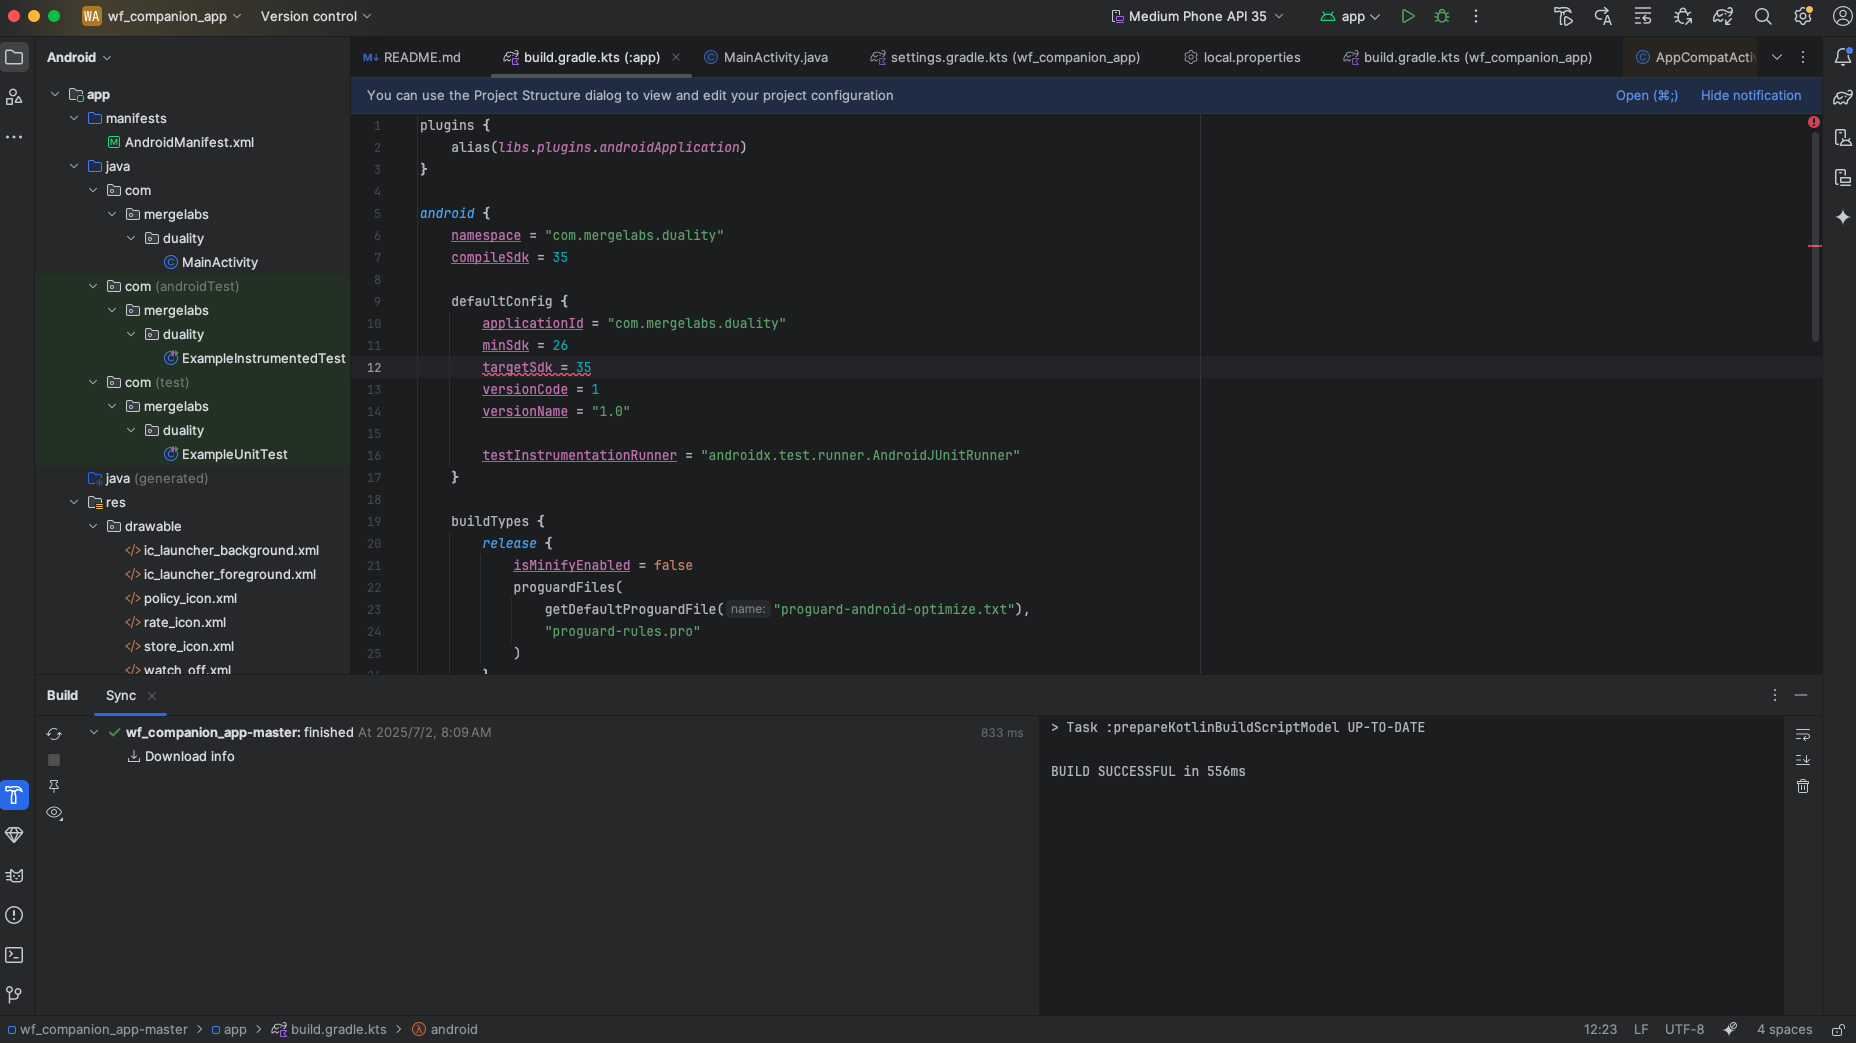The width and height of the screenshot is (1856, 1043).
Task: Switch to the README.md editor tab
Action: (421, 57)
